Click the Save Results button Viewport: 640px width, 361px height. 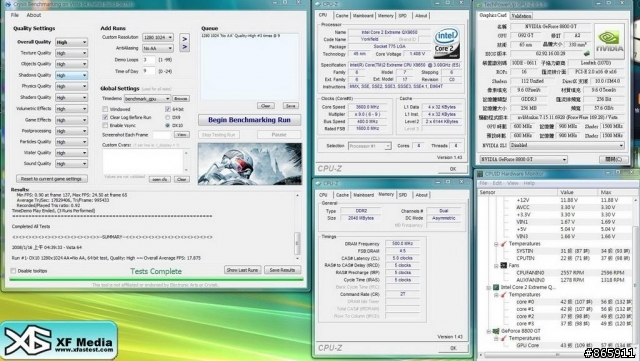coord(282,270)
